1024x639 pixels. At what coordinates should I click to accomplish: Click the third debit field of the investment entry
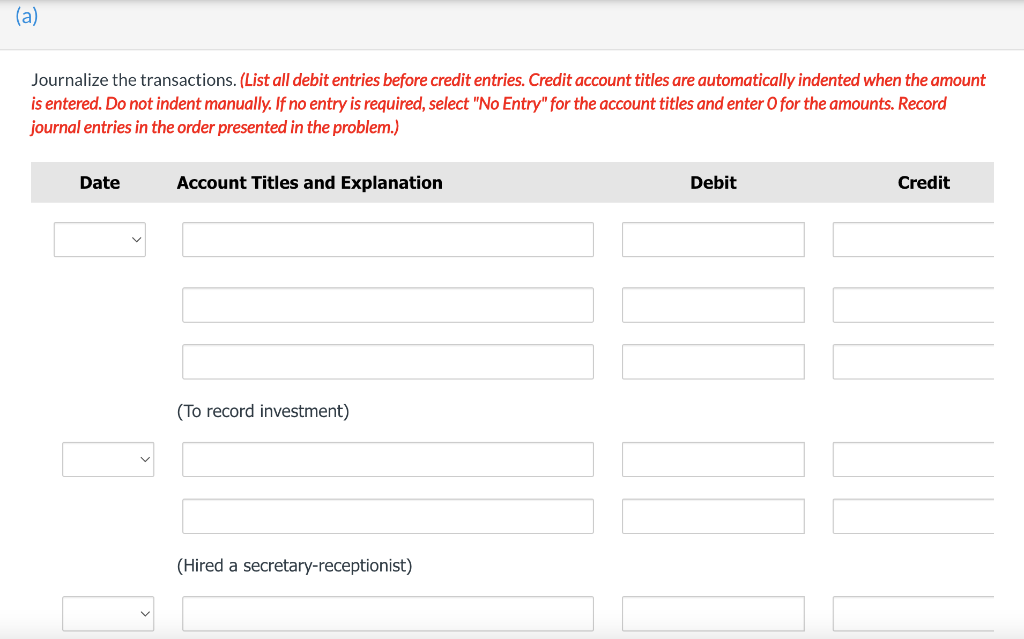pyautogui.click(x=713, y=362)
